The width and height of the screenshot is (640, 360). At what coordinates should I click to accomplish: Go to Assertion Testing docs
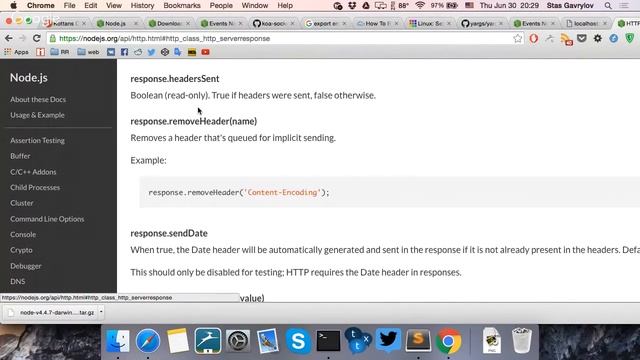[x=37, y=140]
